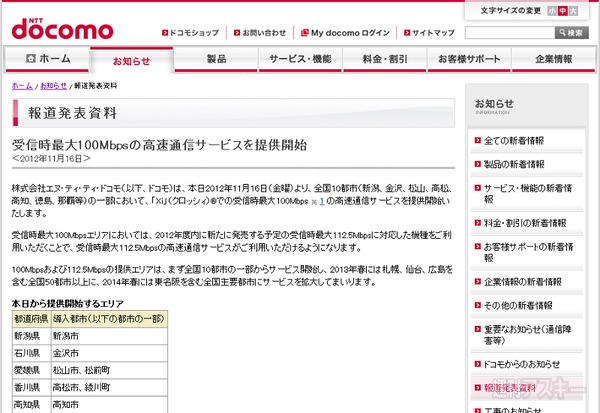The width and height of the screenshot is (600, 413).
Task: Open the 企業情報 tab
Action: click(x=554, y=59)
